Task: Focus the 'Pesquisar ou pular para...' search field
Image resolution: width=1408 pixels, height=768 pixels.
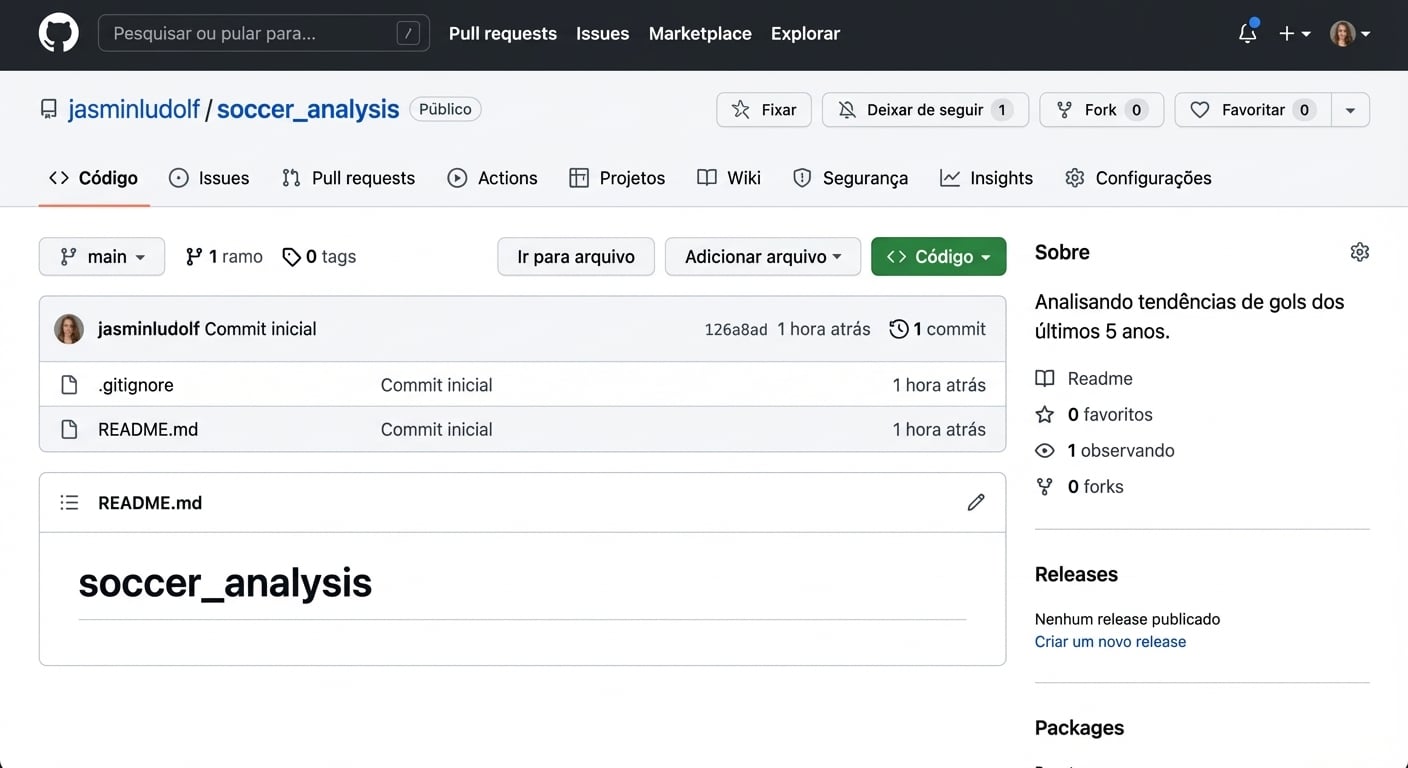Action: pos(264,33)
